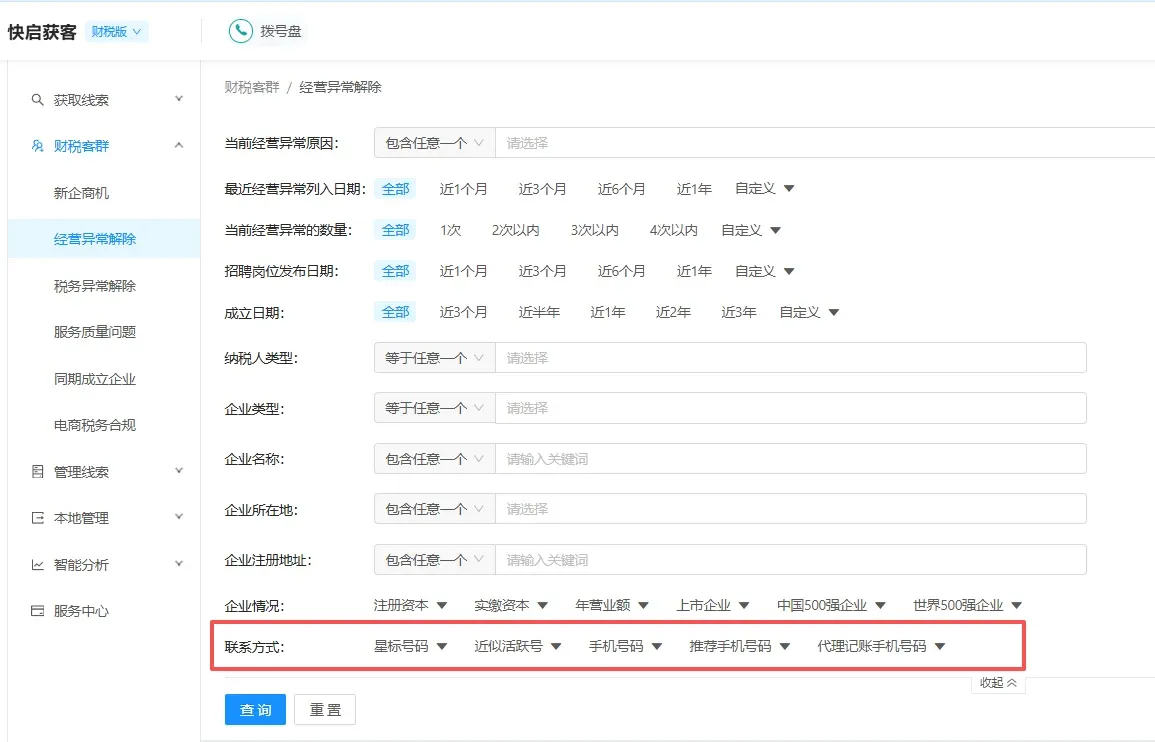Open the 财税版 version dropdown

click(116, 32)
